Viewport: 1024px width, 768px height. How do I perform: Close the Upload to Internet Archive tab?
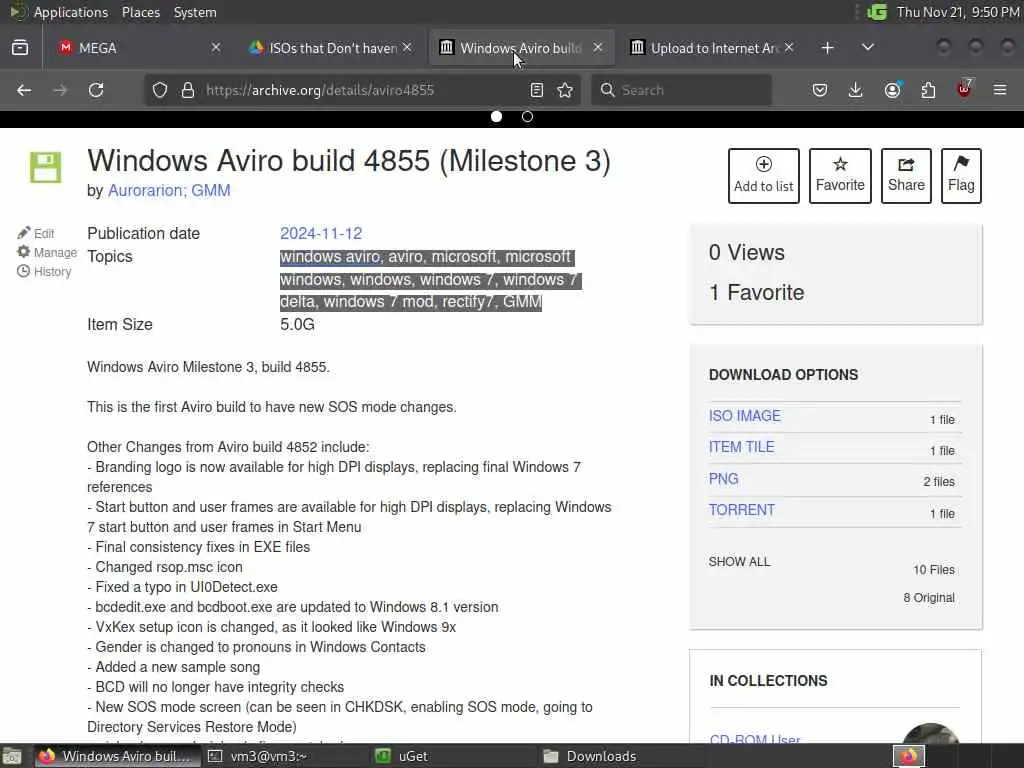(x=789, y=48)
